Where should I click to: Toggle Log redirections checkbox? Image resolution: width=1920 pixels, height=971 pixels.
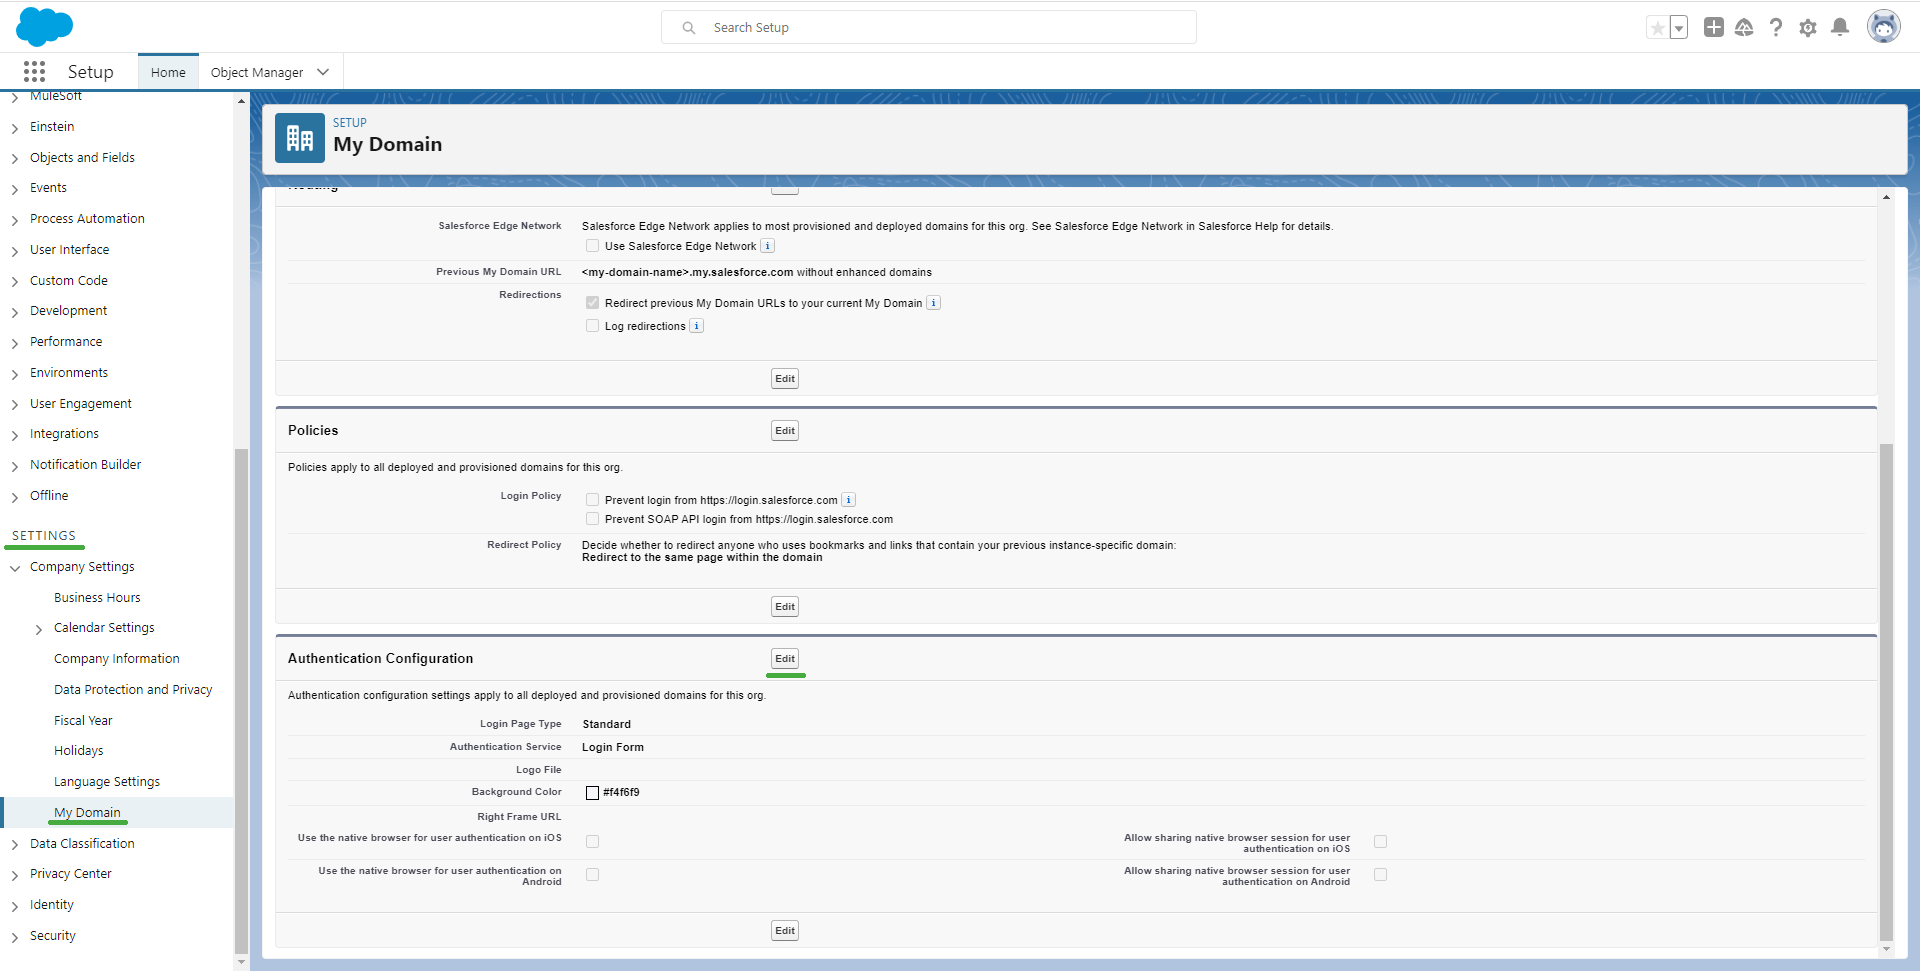(593, 326)
